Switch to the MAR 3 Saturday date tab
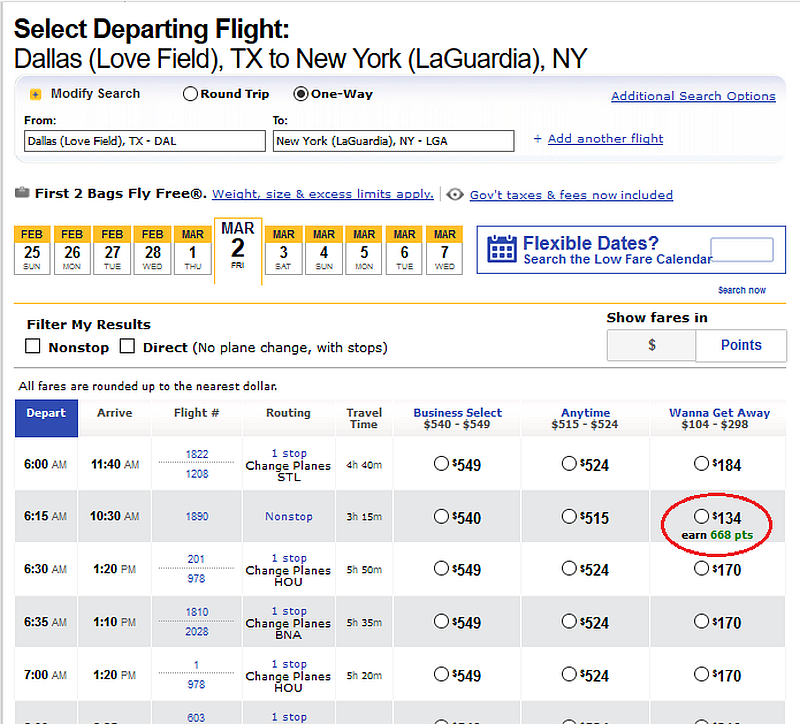The width and height of the screenshot is (800, 724). point(283,249)
